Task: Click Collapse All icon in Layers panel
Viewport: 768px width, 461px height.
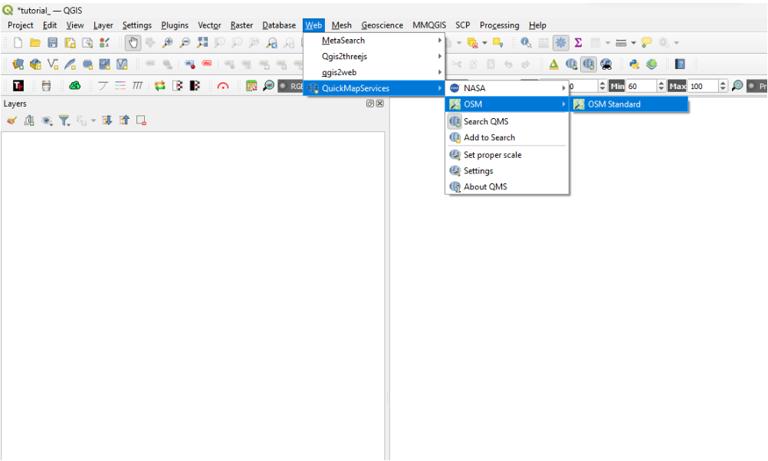Action: [x=124, y=120]
